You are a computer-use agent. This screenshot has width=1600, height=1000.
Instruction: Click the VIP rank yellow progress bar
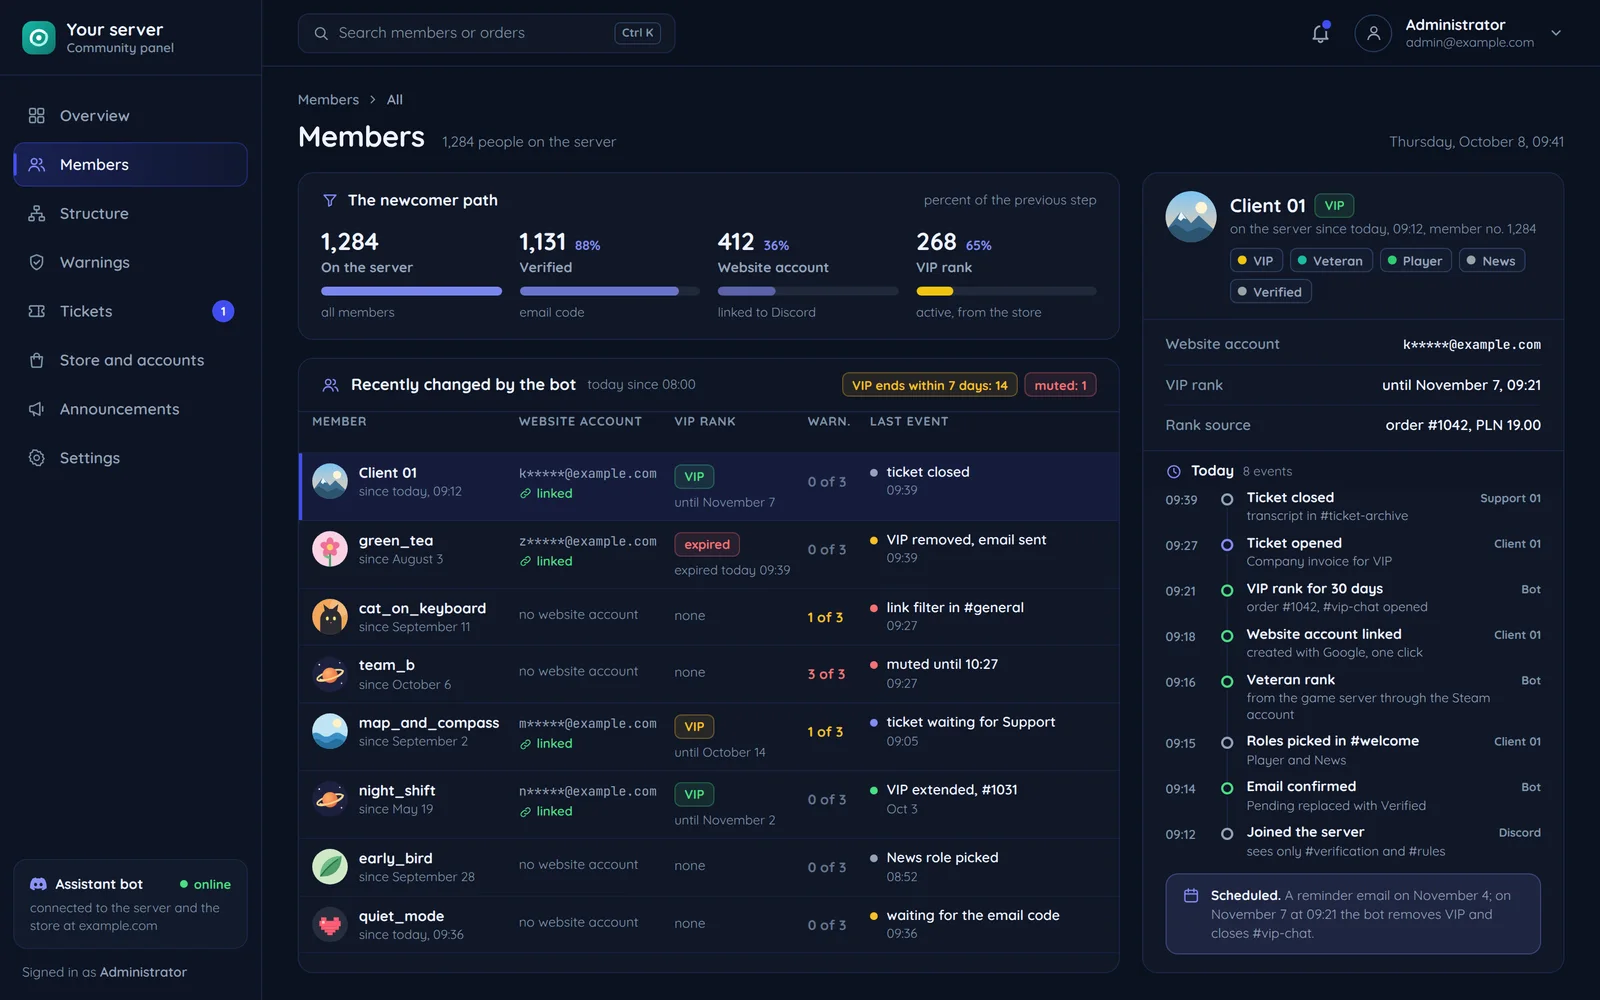(x=1006, y=291)
